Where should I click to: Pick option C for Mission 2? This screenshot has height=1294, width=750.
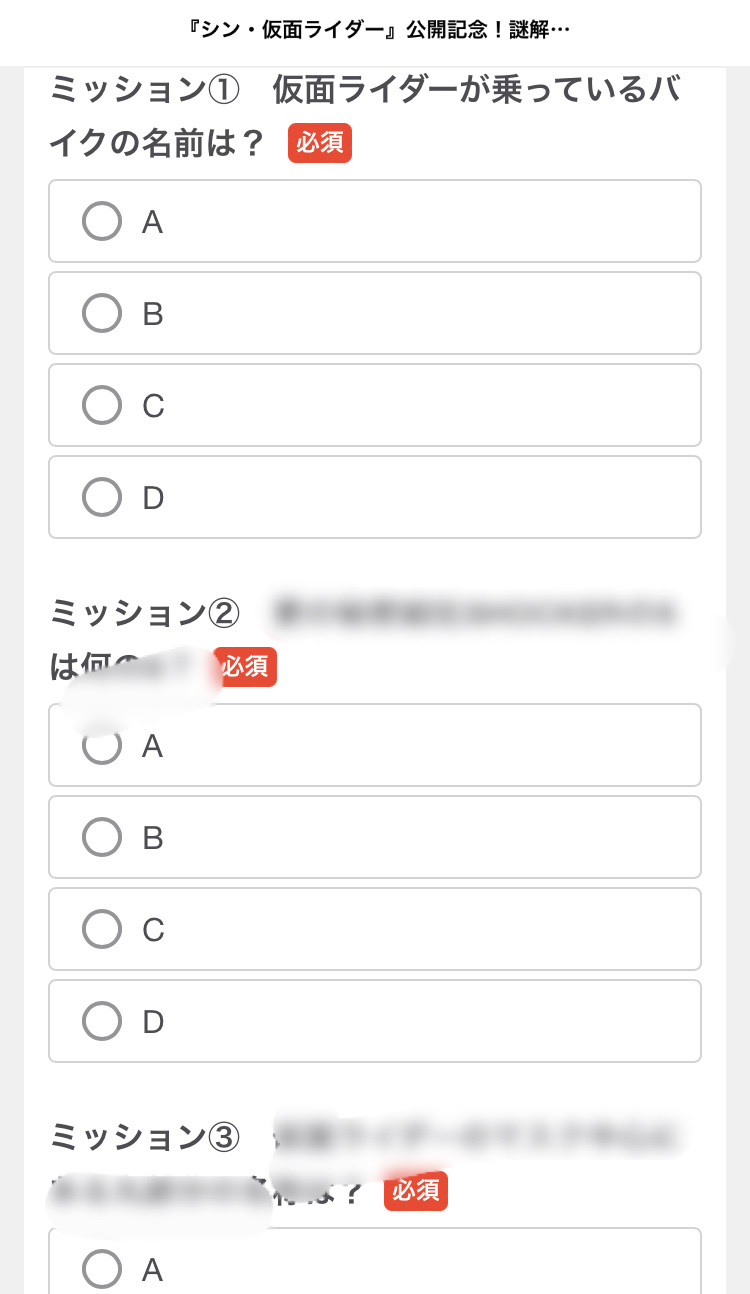[102, 929]
